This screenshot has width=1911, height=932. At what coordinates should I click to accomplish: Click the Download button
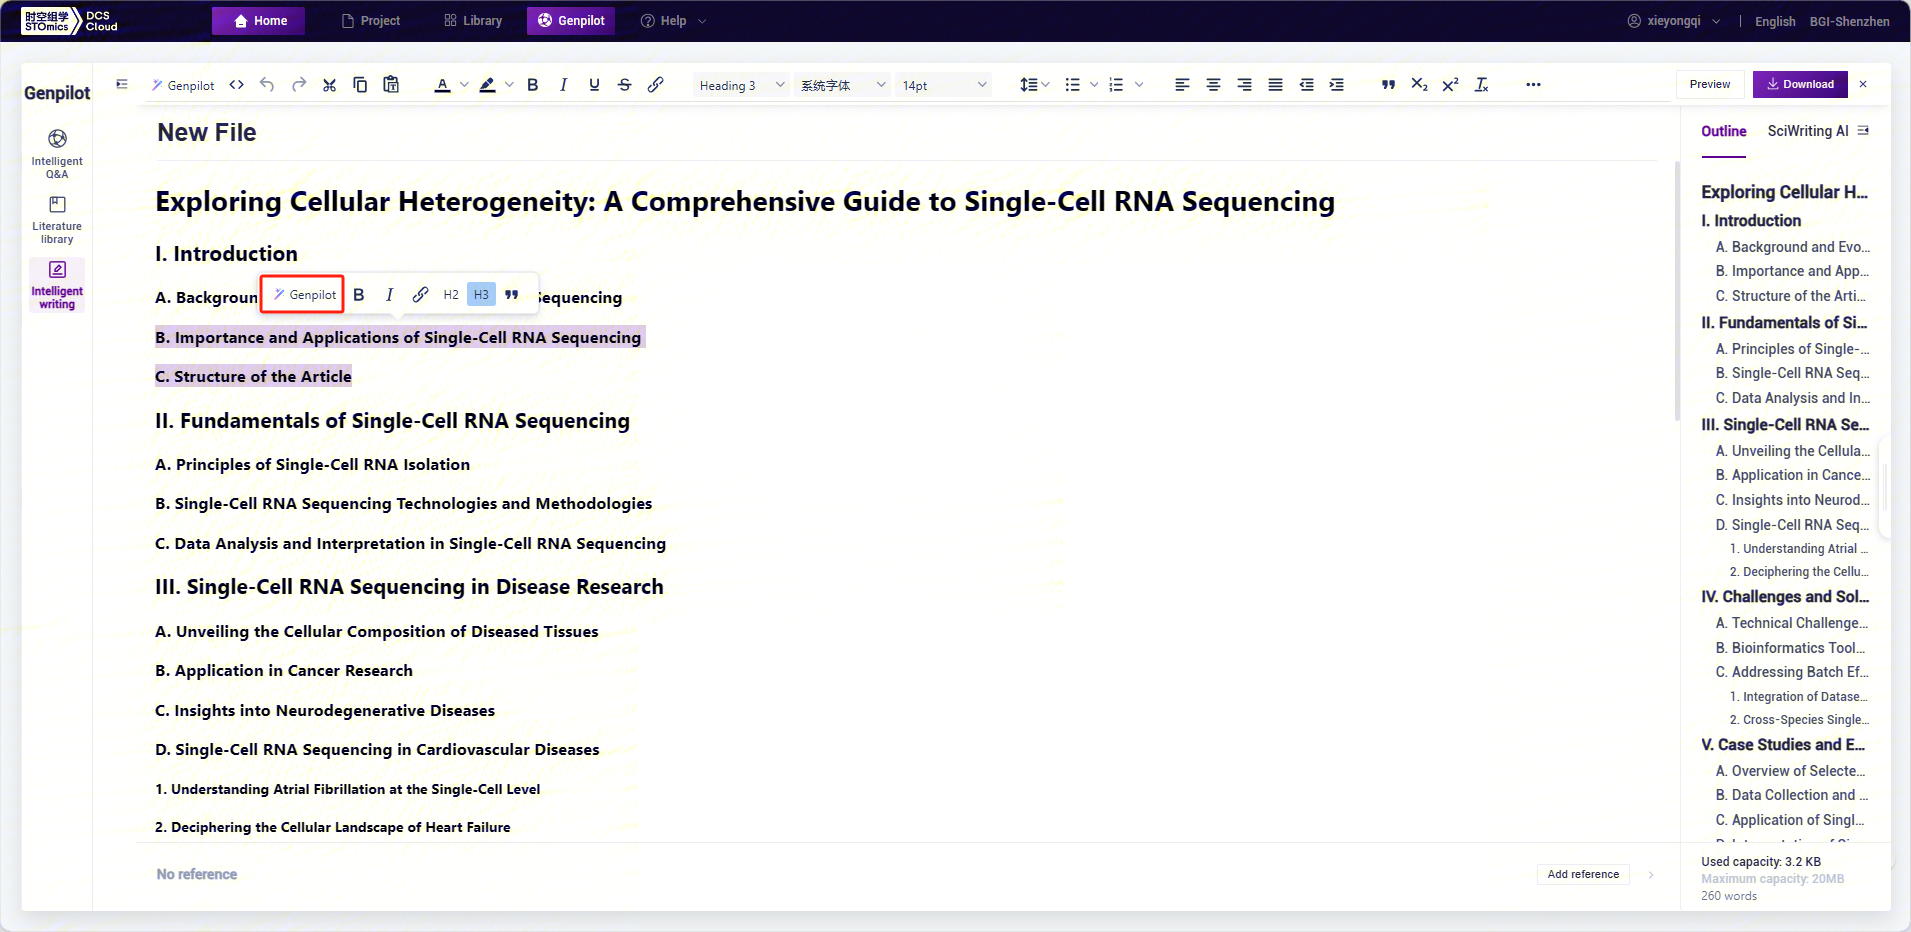(x=1799, y=84)
